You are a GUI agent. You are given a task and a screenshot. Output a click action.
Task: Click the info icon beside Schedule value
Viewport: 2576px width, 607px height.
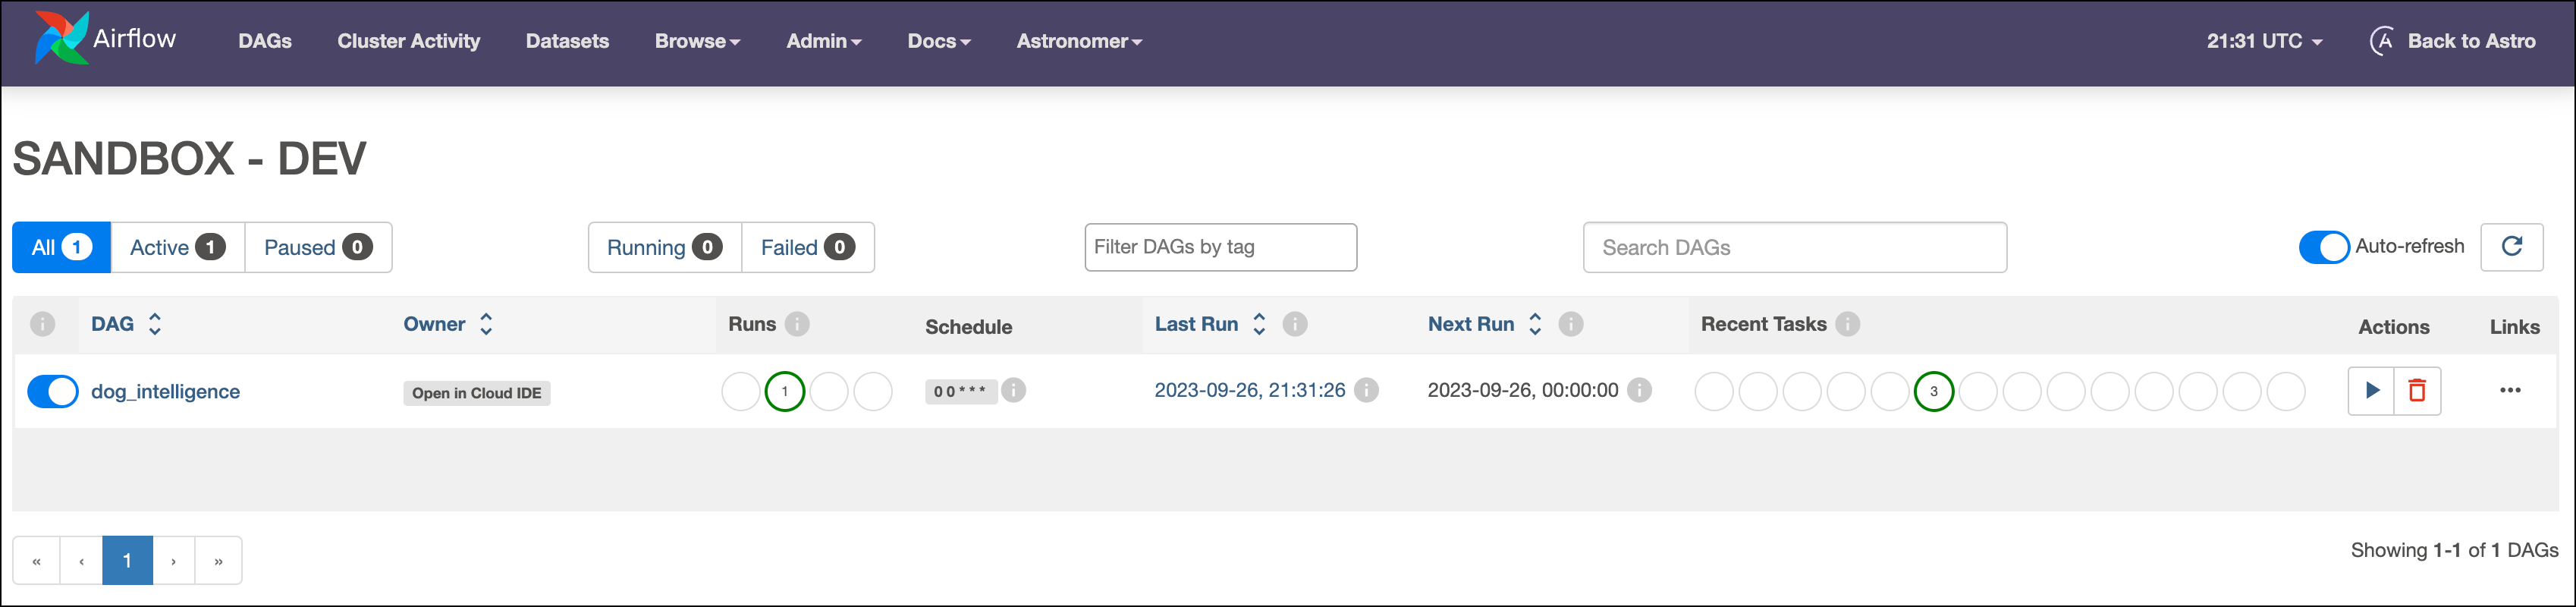(x=1013, y=390)
